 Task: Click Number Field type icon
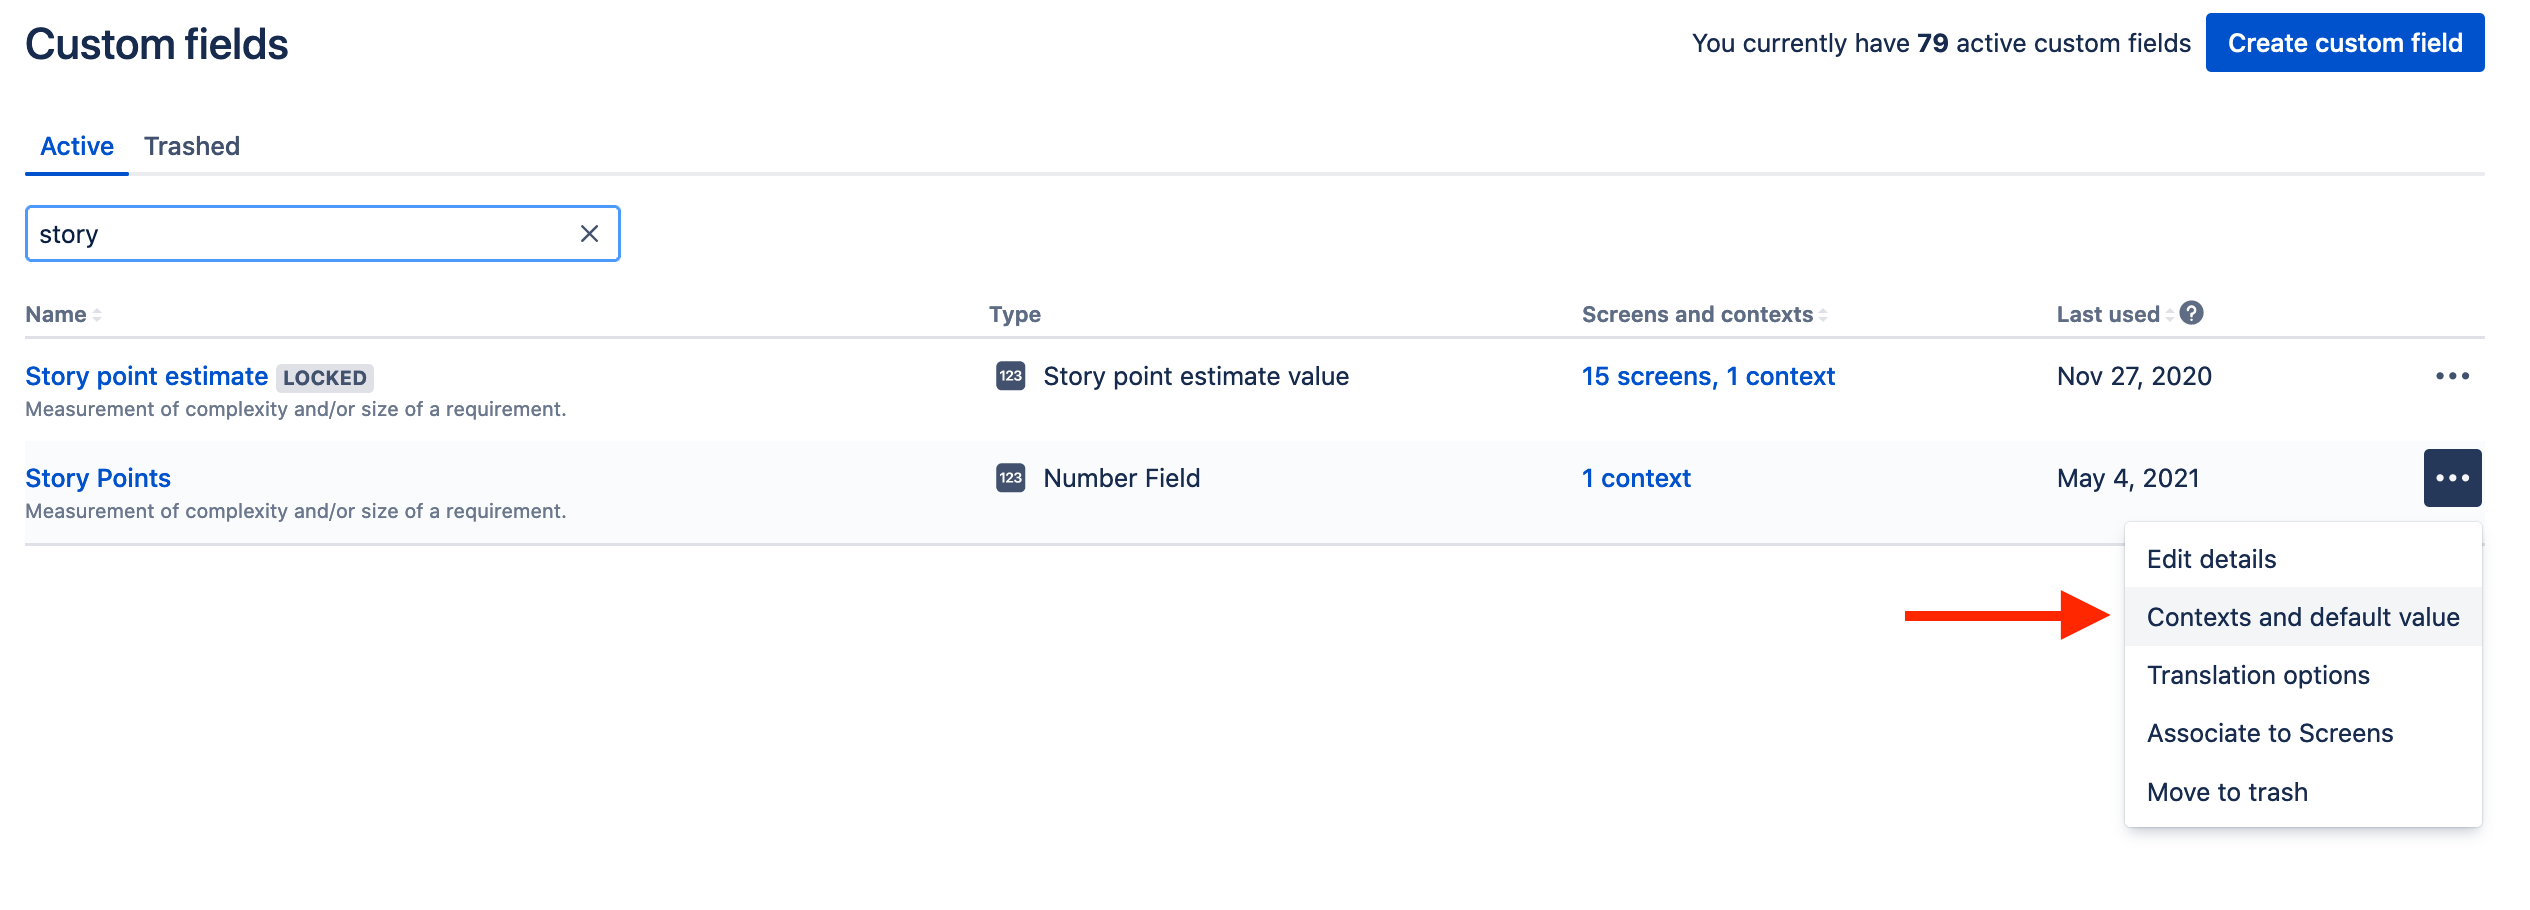coord(1010,478)
